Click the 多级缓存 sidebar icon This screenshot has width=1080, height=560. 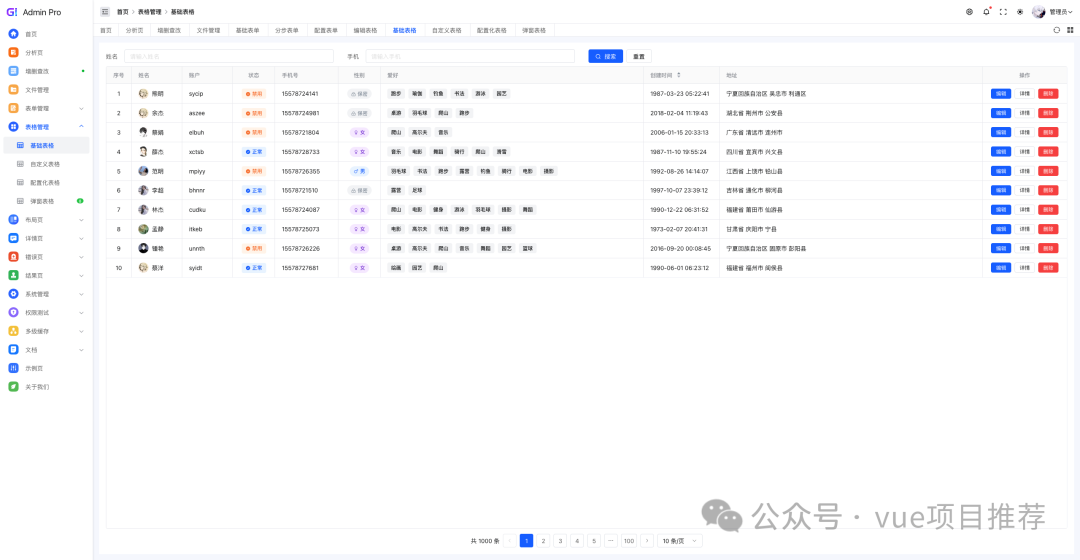click(x=13, y=331)
